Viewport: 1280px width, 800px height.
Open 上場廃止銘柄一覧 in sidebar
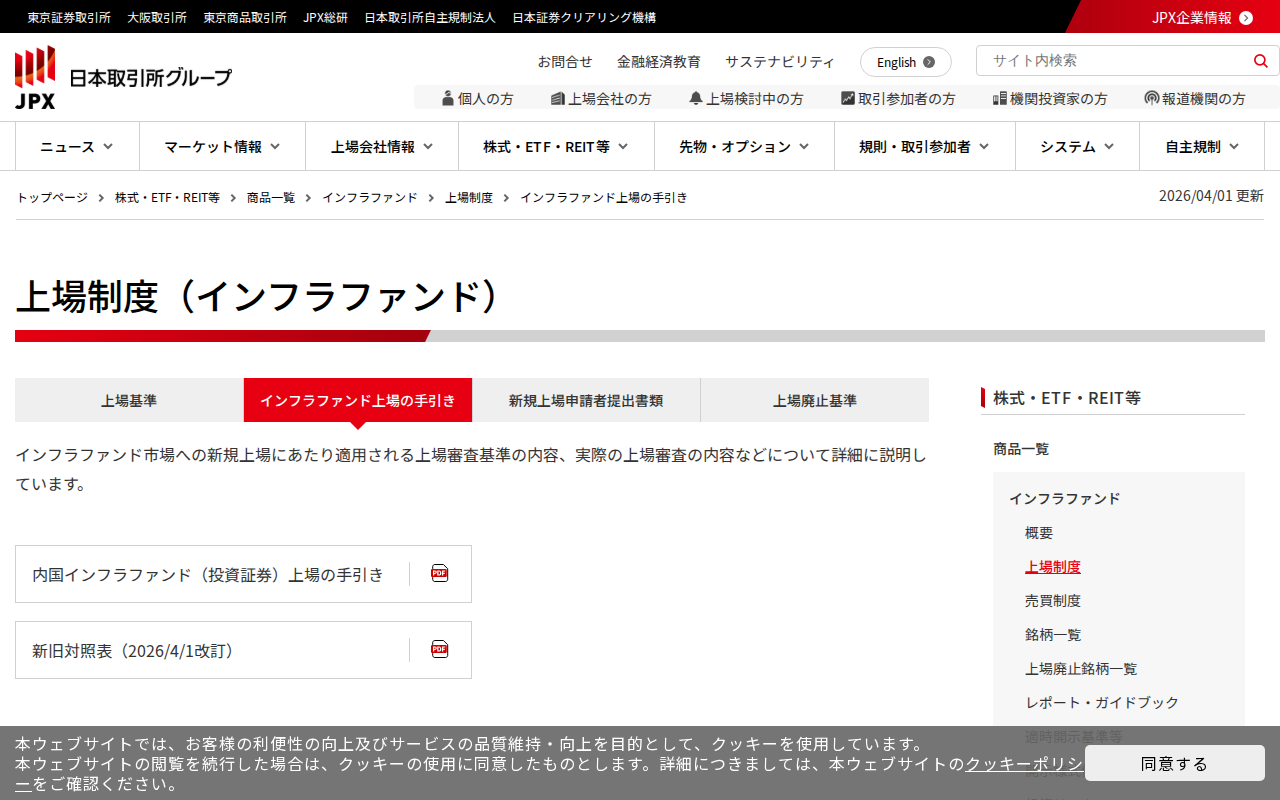pos(1081,669)
